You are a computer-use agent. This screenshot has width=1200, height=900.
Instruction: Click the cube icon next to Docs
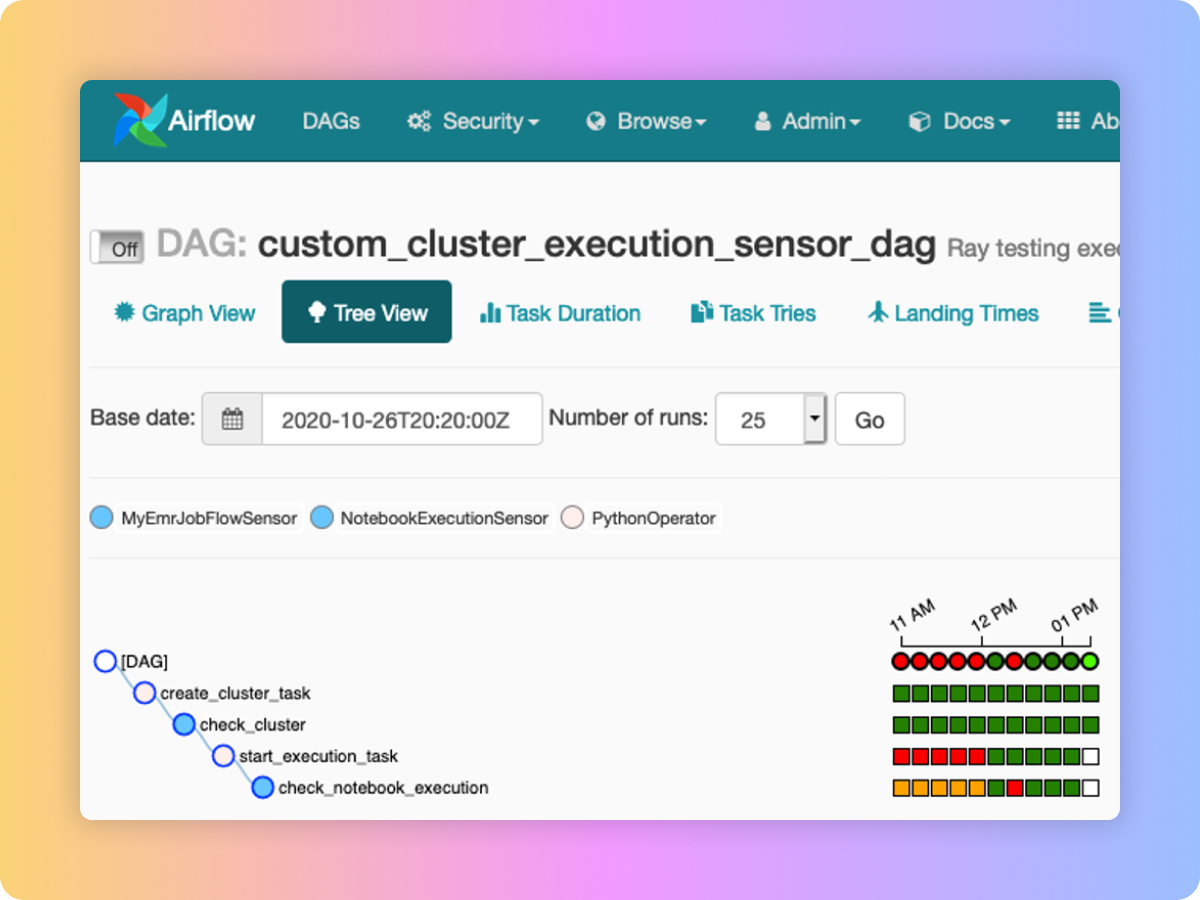[918, 120]
